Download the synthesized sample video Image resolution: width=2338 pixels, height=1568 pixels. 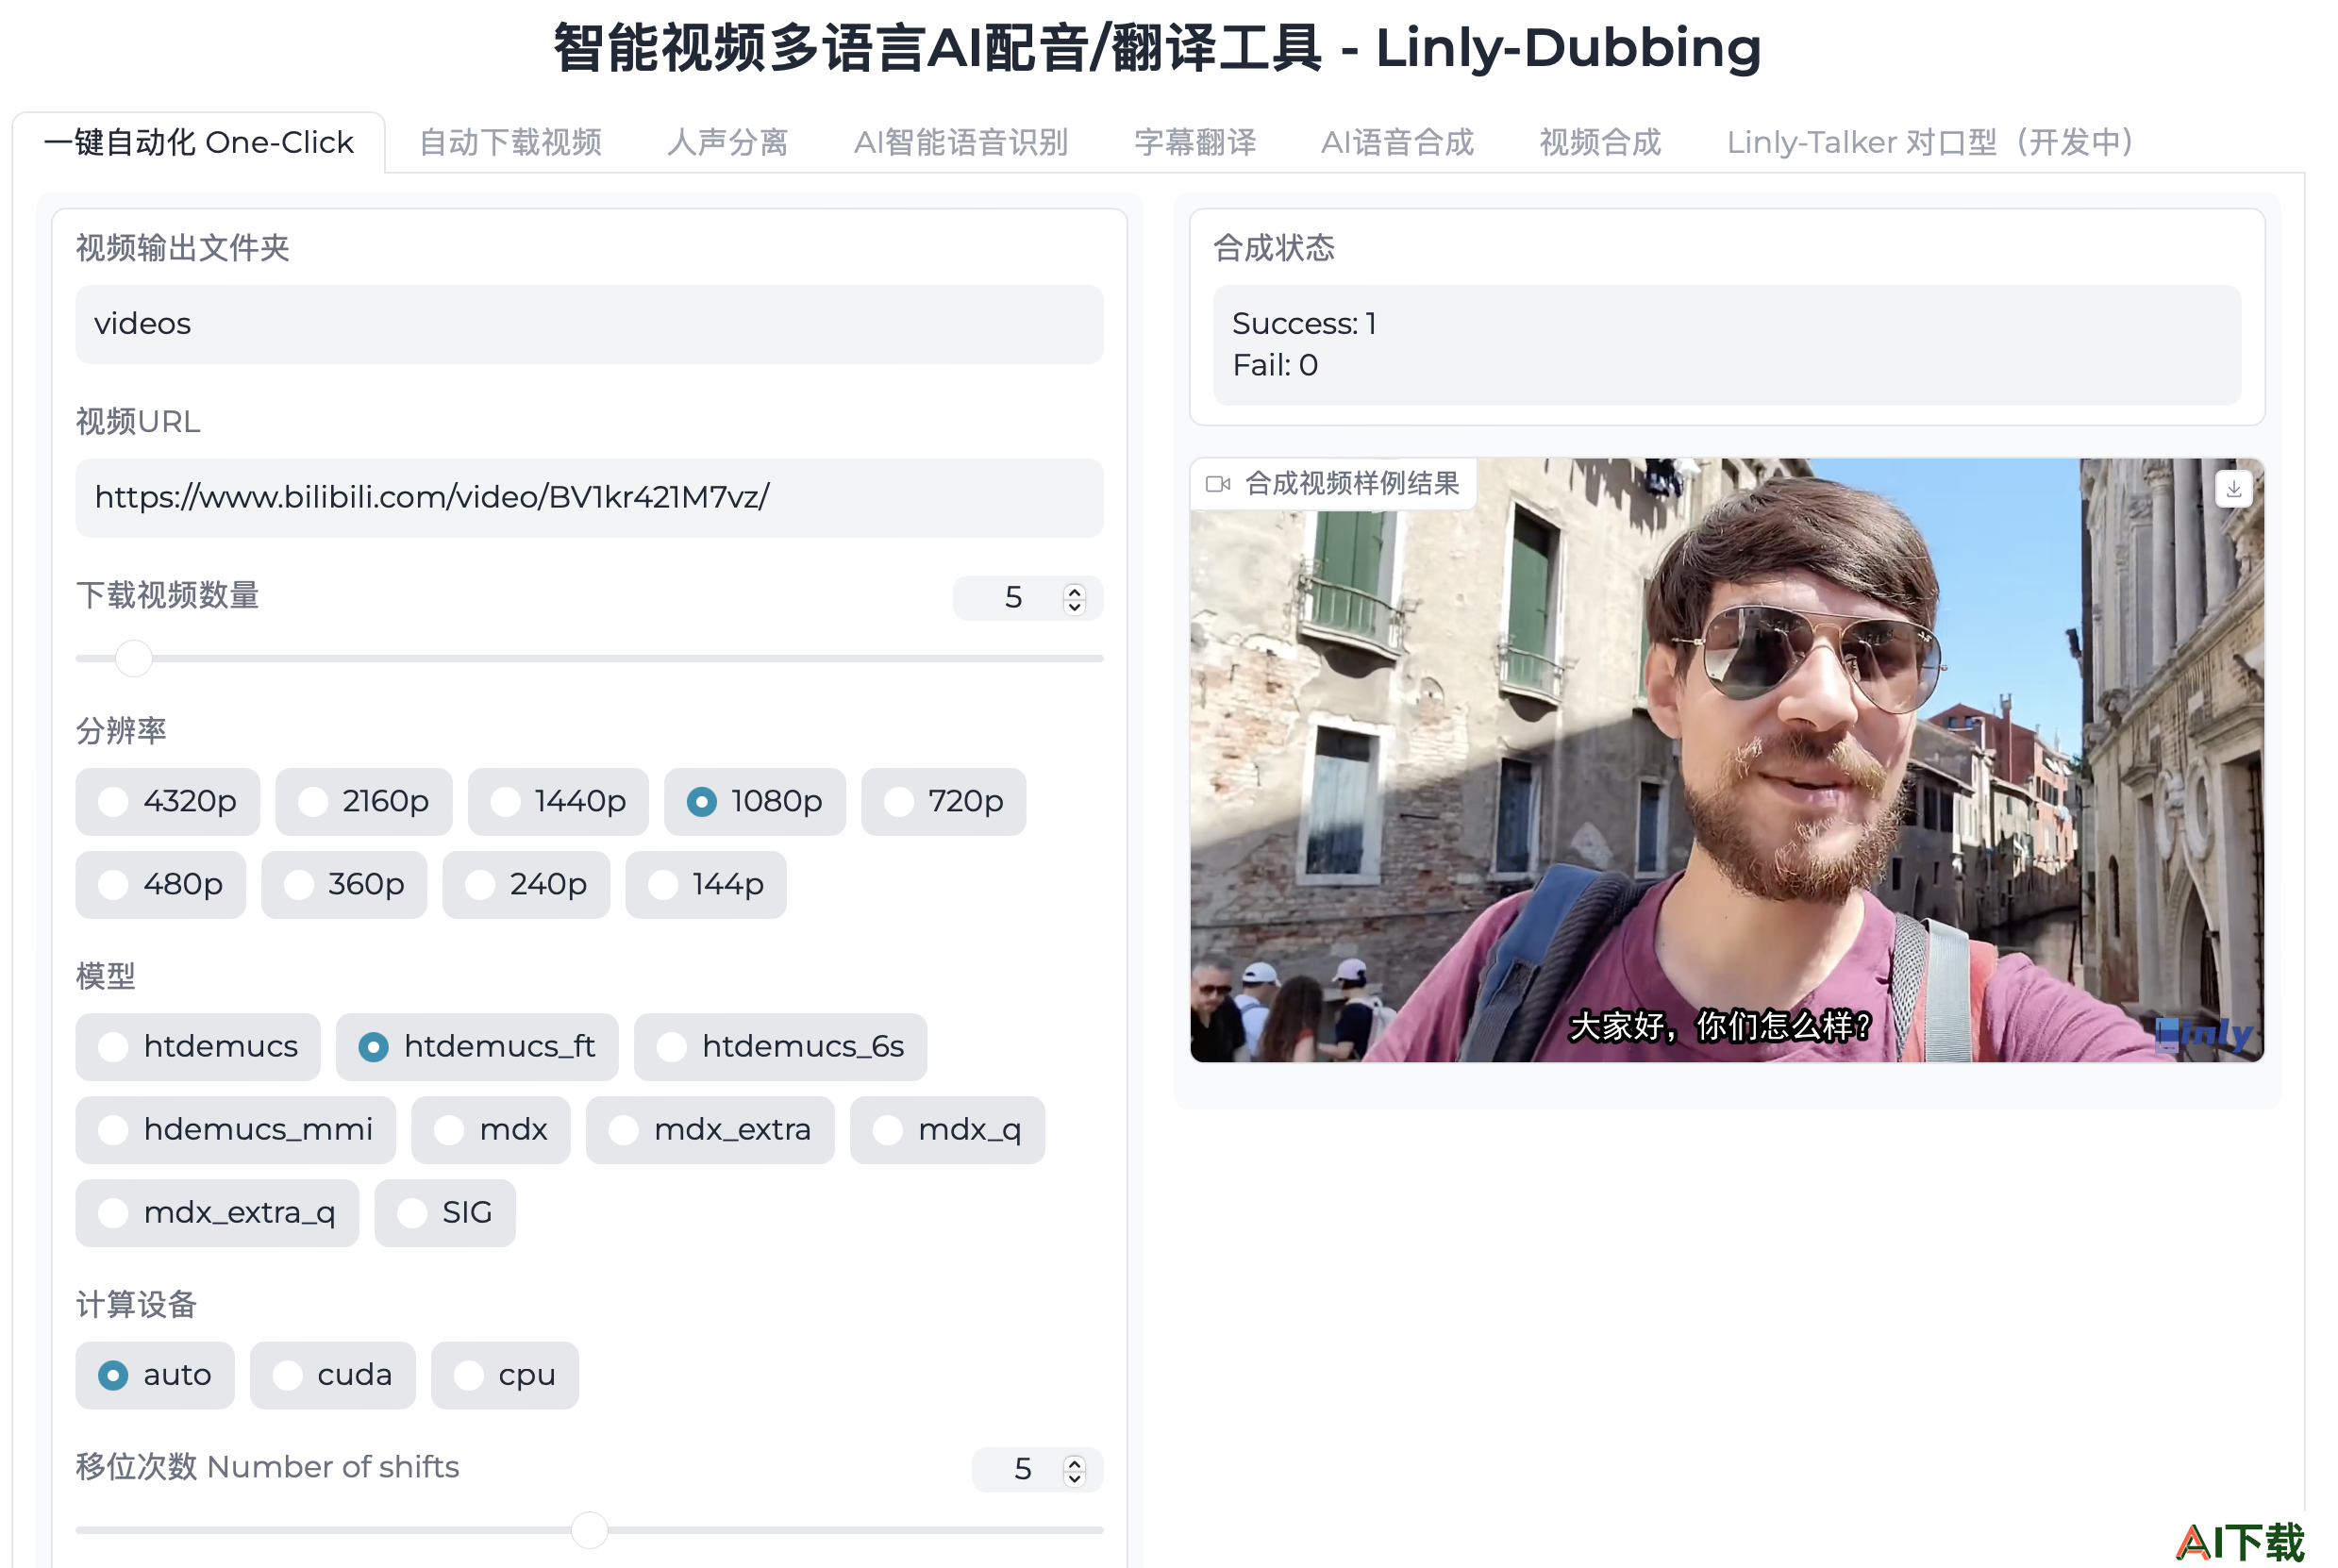[2234, 489]
